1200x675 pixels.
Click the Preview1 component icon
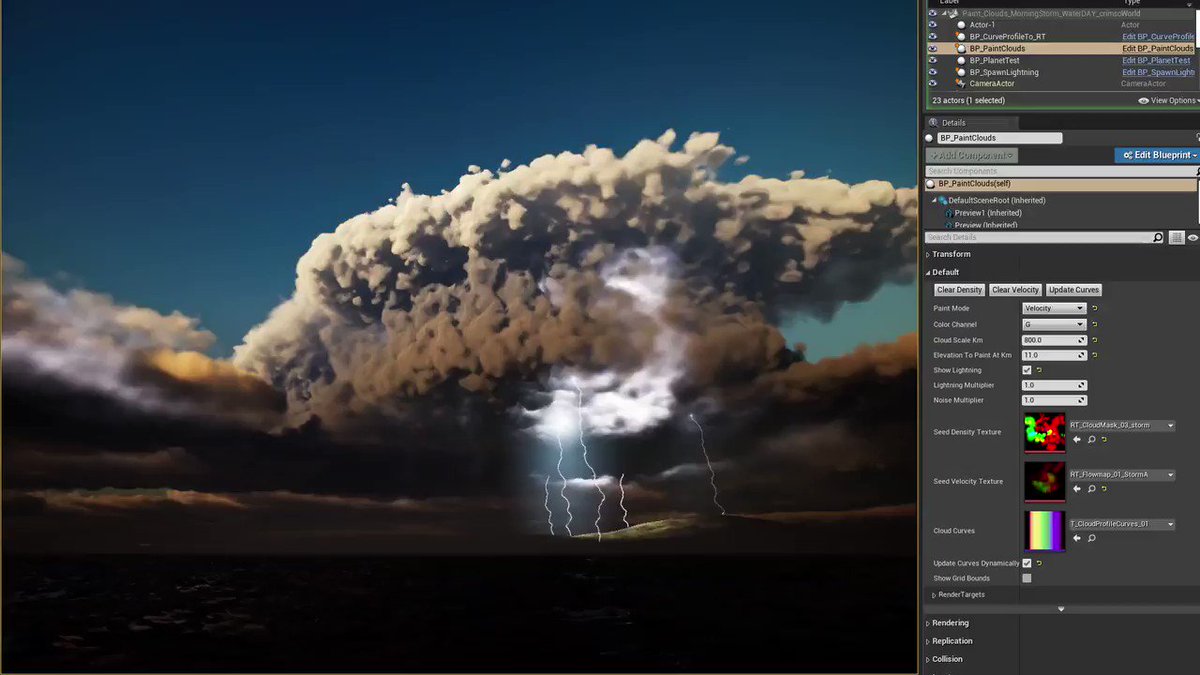tap(949, 213)
